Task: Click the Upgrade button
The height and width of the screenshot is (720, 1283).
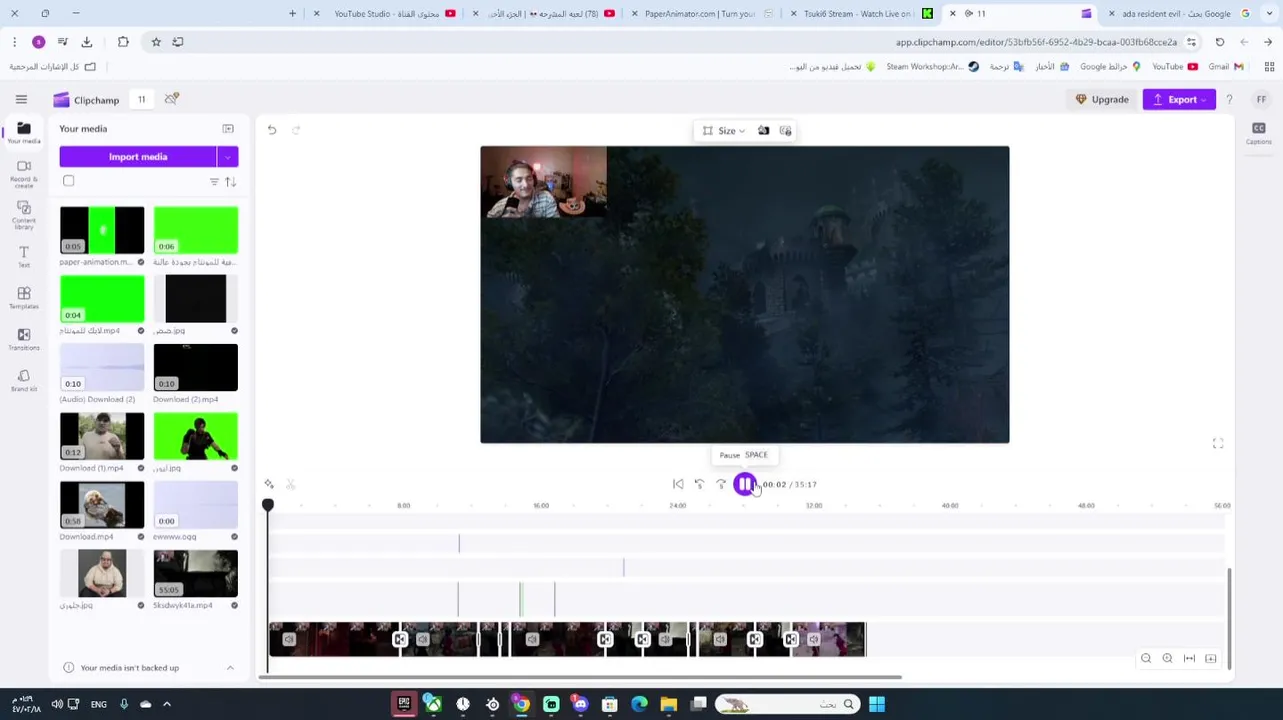Action: 1102,99
